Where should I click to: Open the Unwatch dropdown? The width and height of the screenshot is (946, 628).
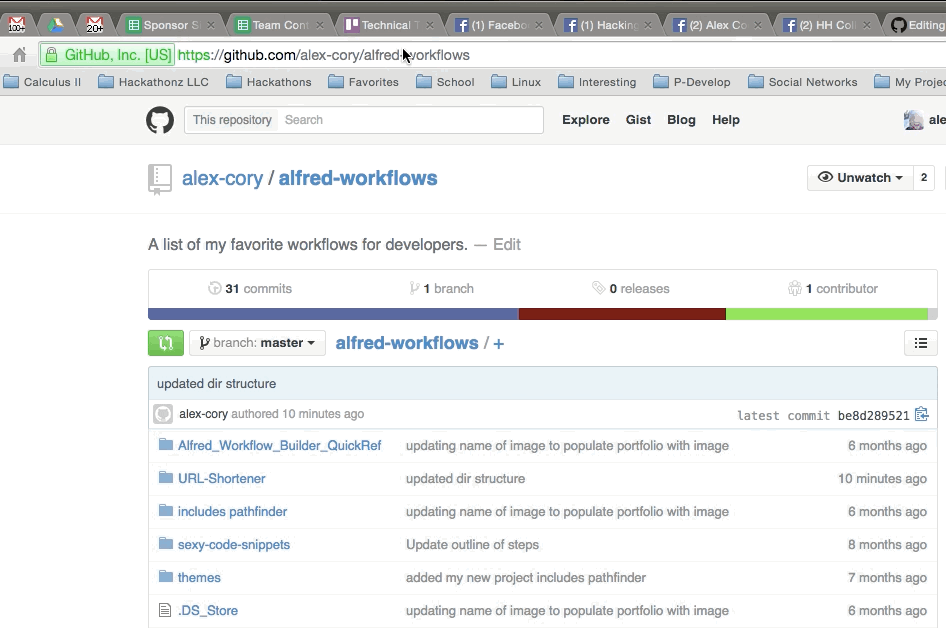click(860, 177)
